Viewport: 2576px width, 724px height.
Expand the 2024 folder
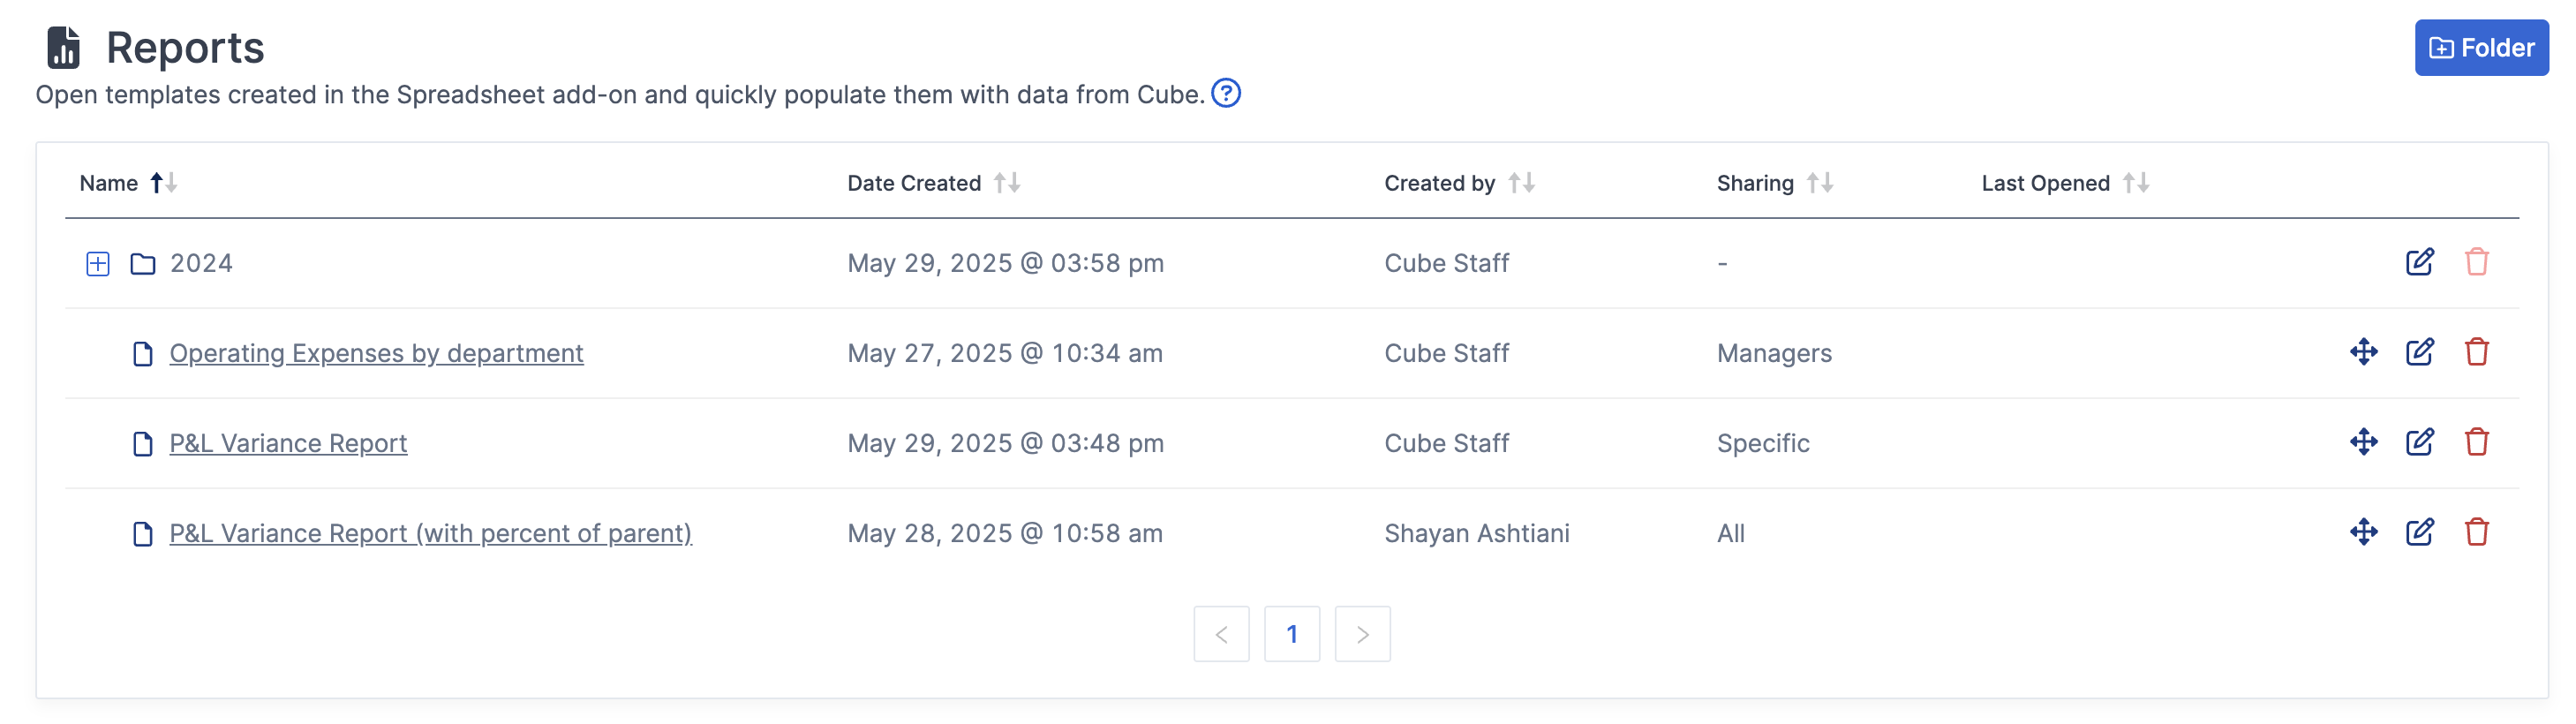tap(97, 263)
